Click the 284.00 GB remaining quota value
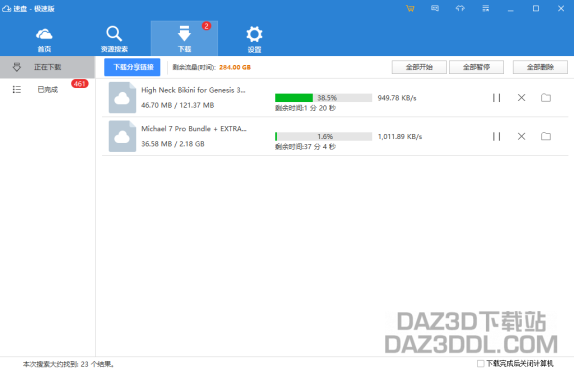 coord(235,67)
